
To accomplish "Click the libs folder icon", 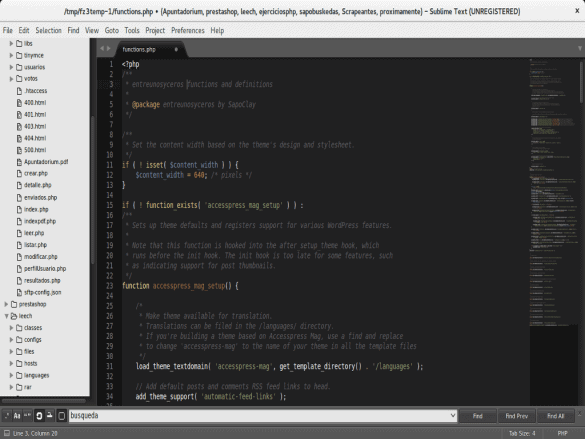I will point(19,44).
